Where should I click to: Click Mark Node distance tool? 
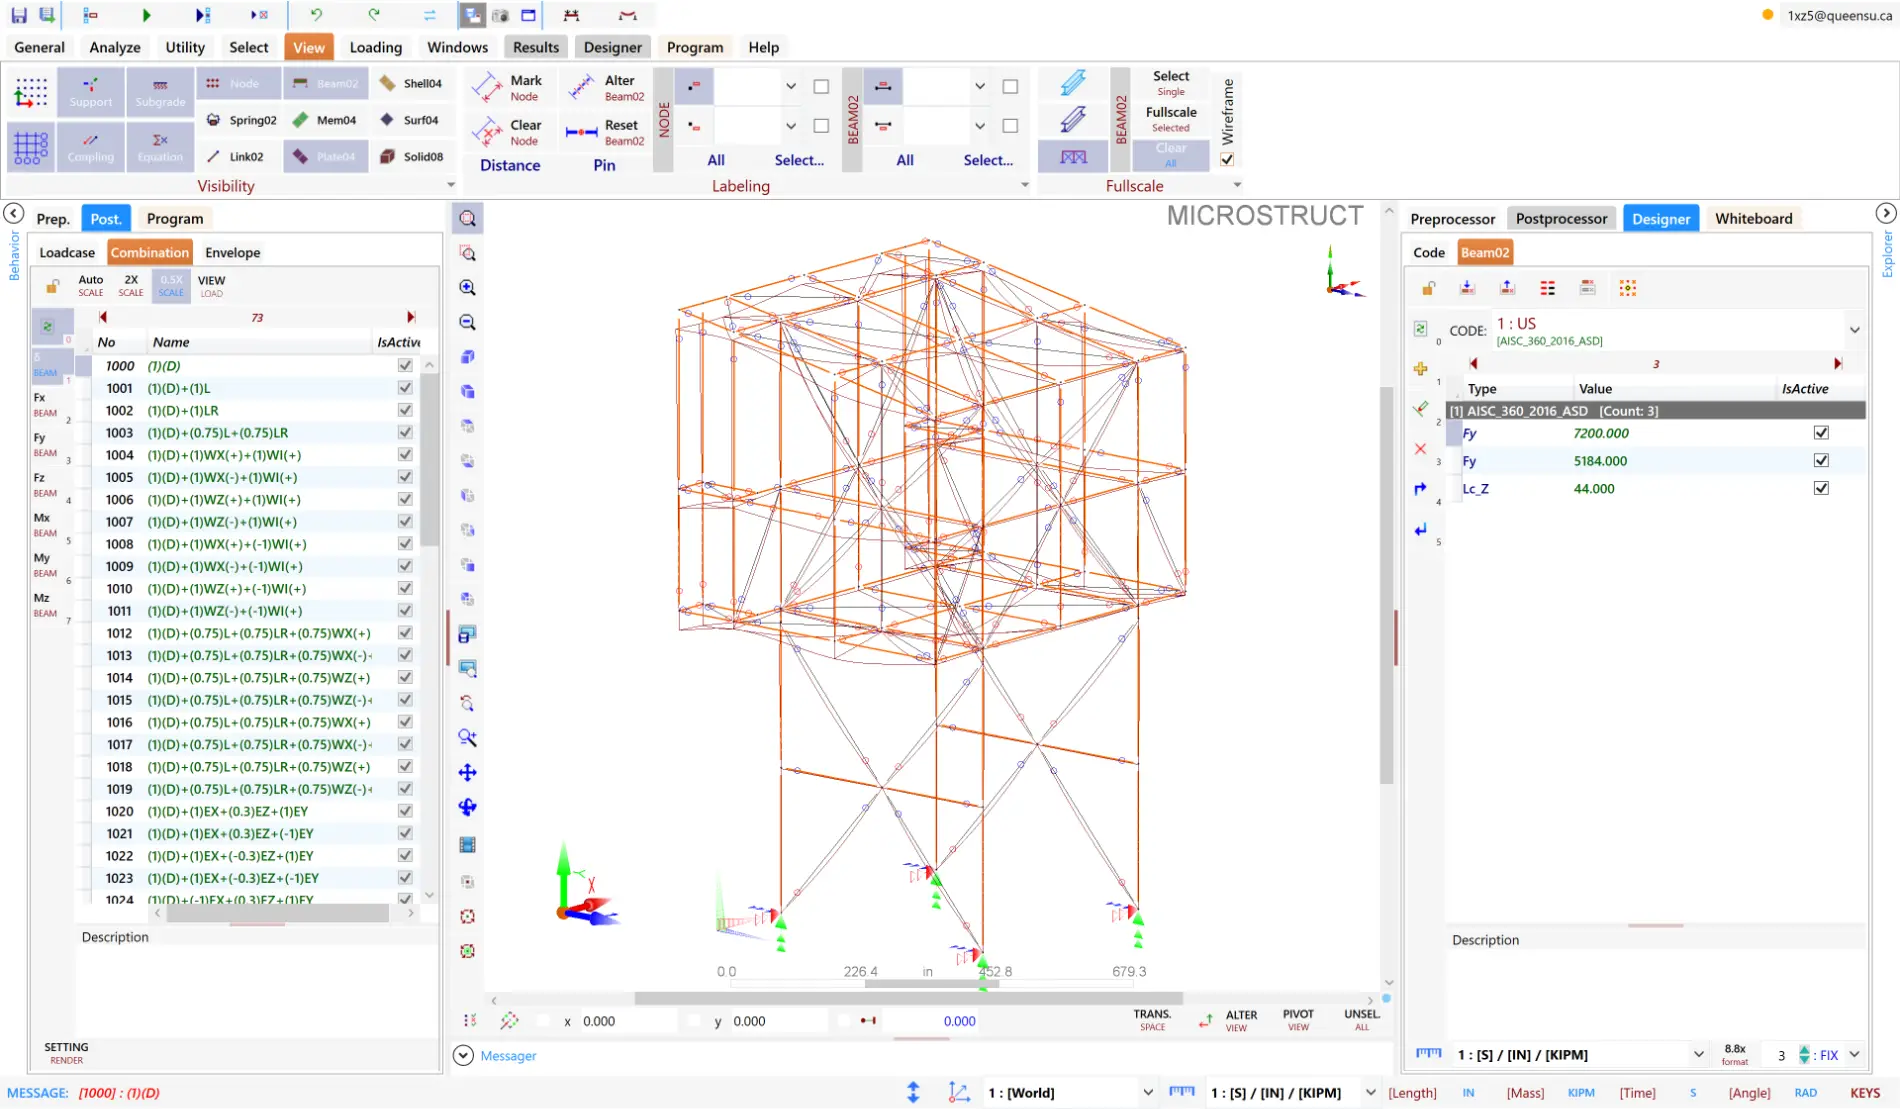point(507,88)
